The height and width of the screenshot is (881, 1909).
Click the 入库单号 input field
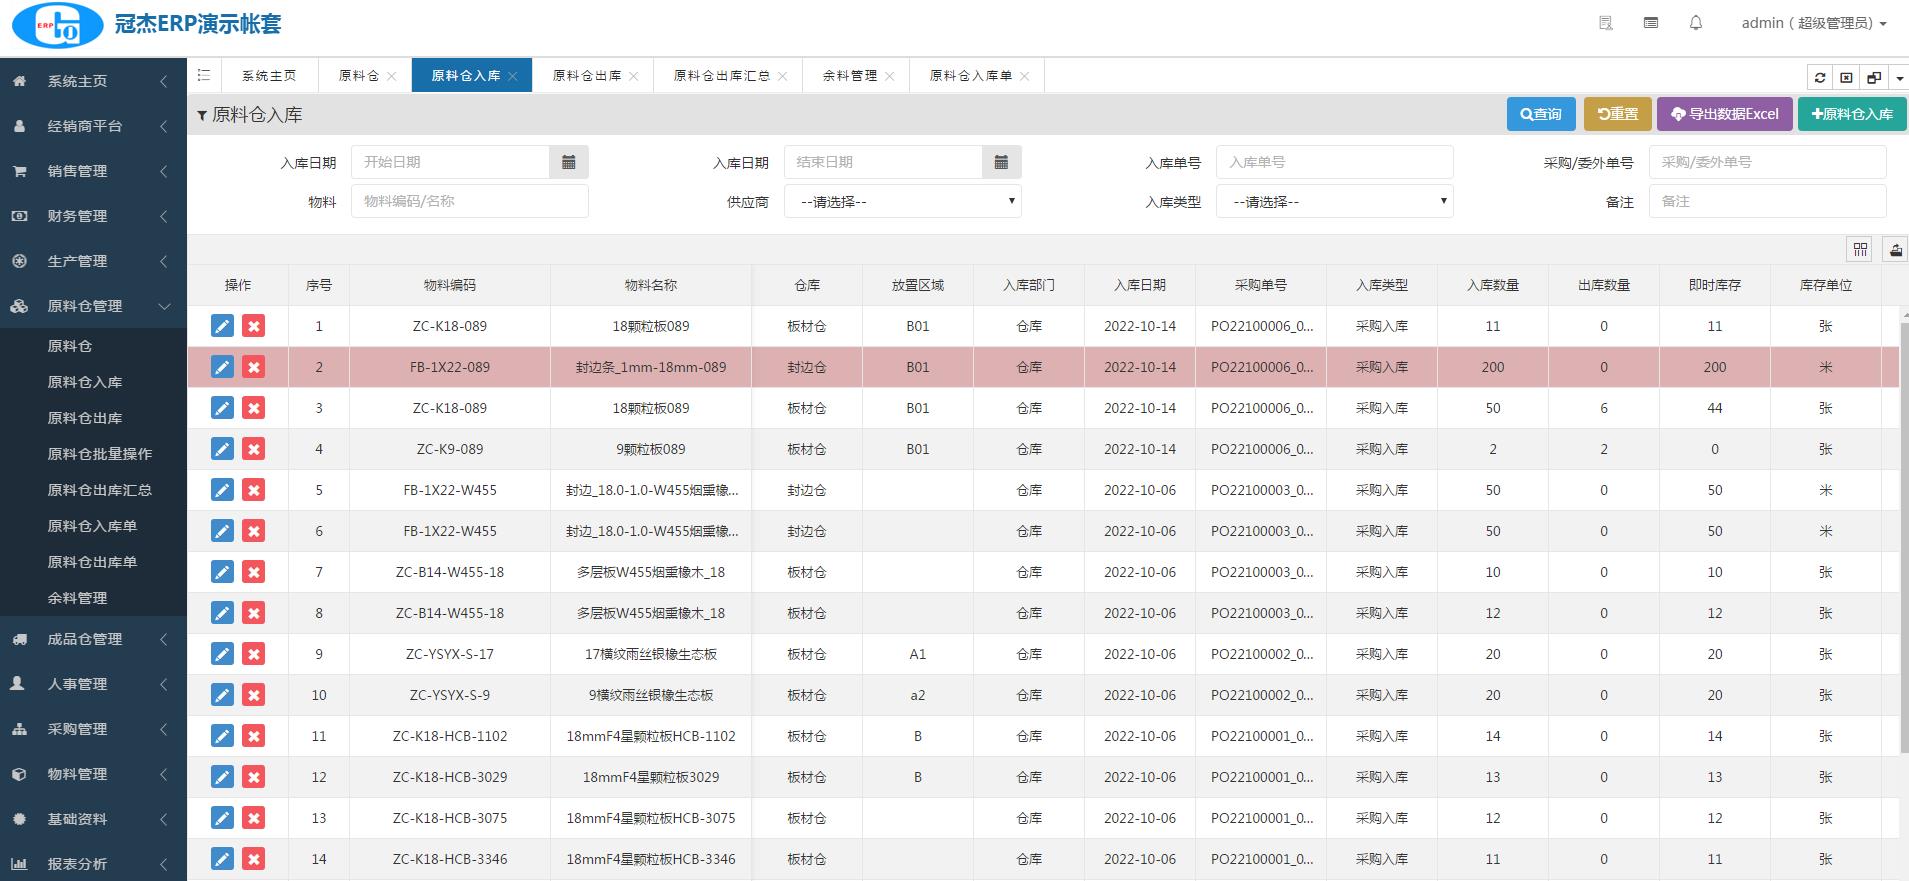click(x=1334, y=162)
